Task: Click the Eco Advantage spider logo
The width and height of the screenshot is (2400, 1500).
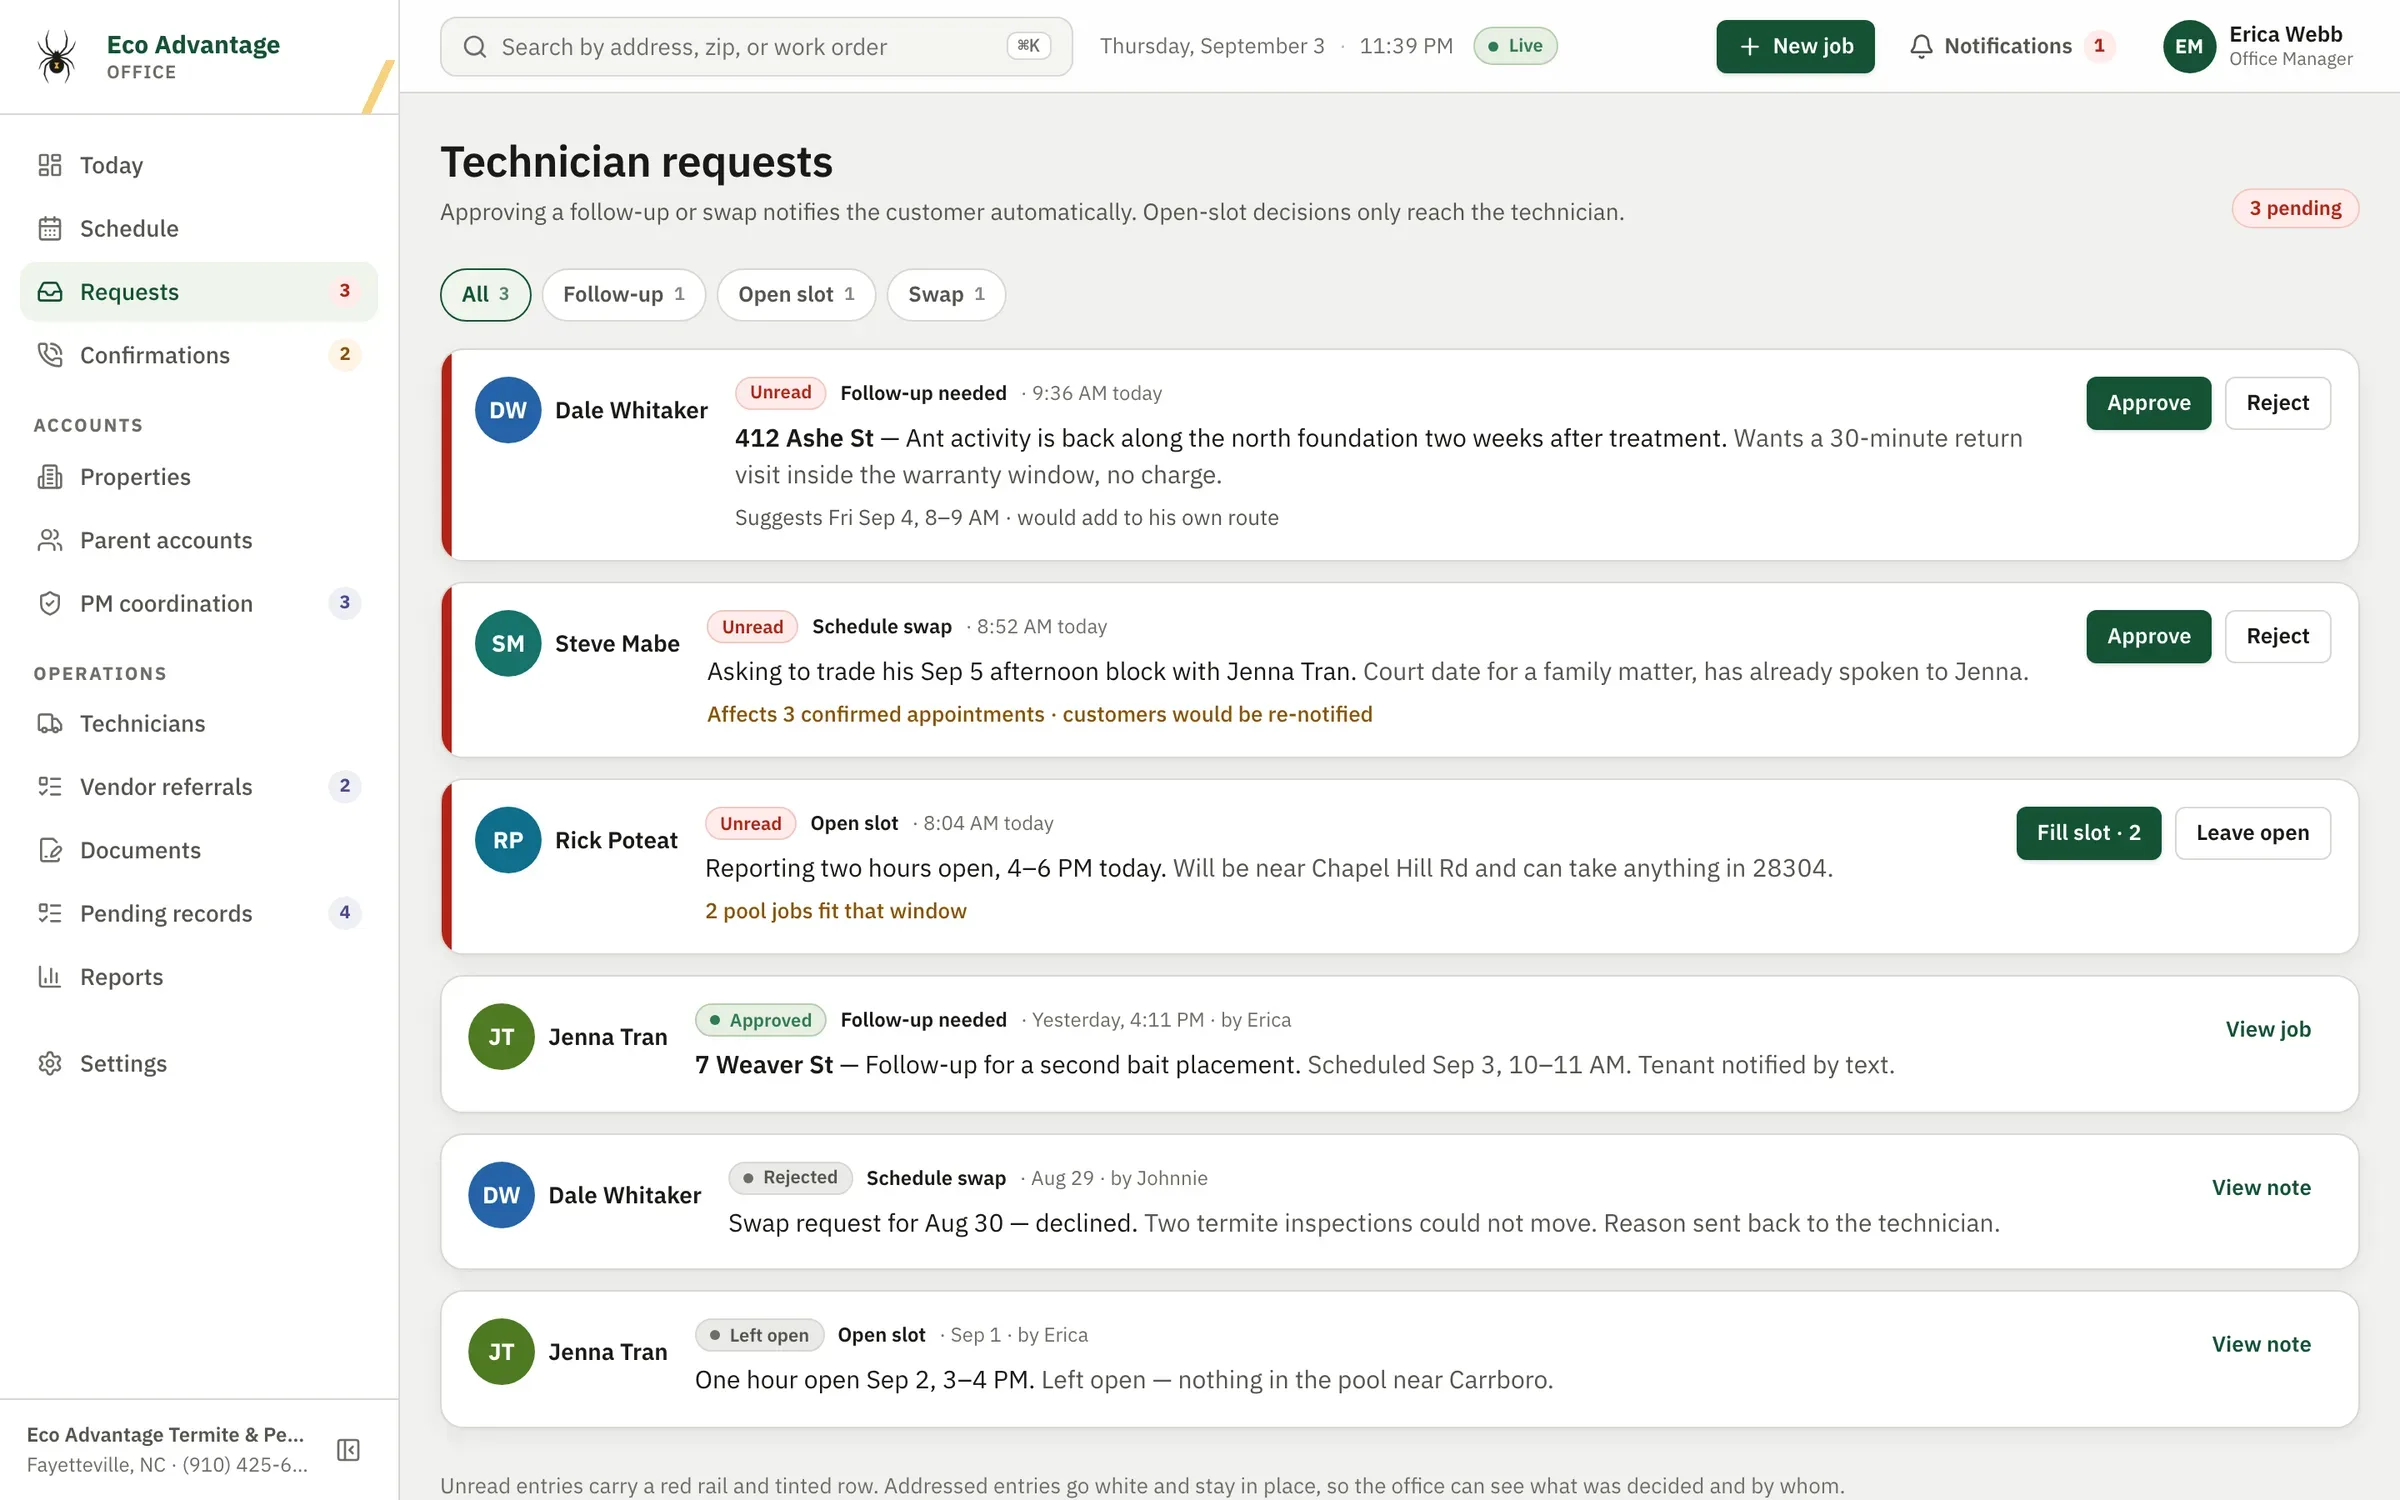Action: [x=56, y=56]
